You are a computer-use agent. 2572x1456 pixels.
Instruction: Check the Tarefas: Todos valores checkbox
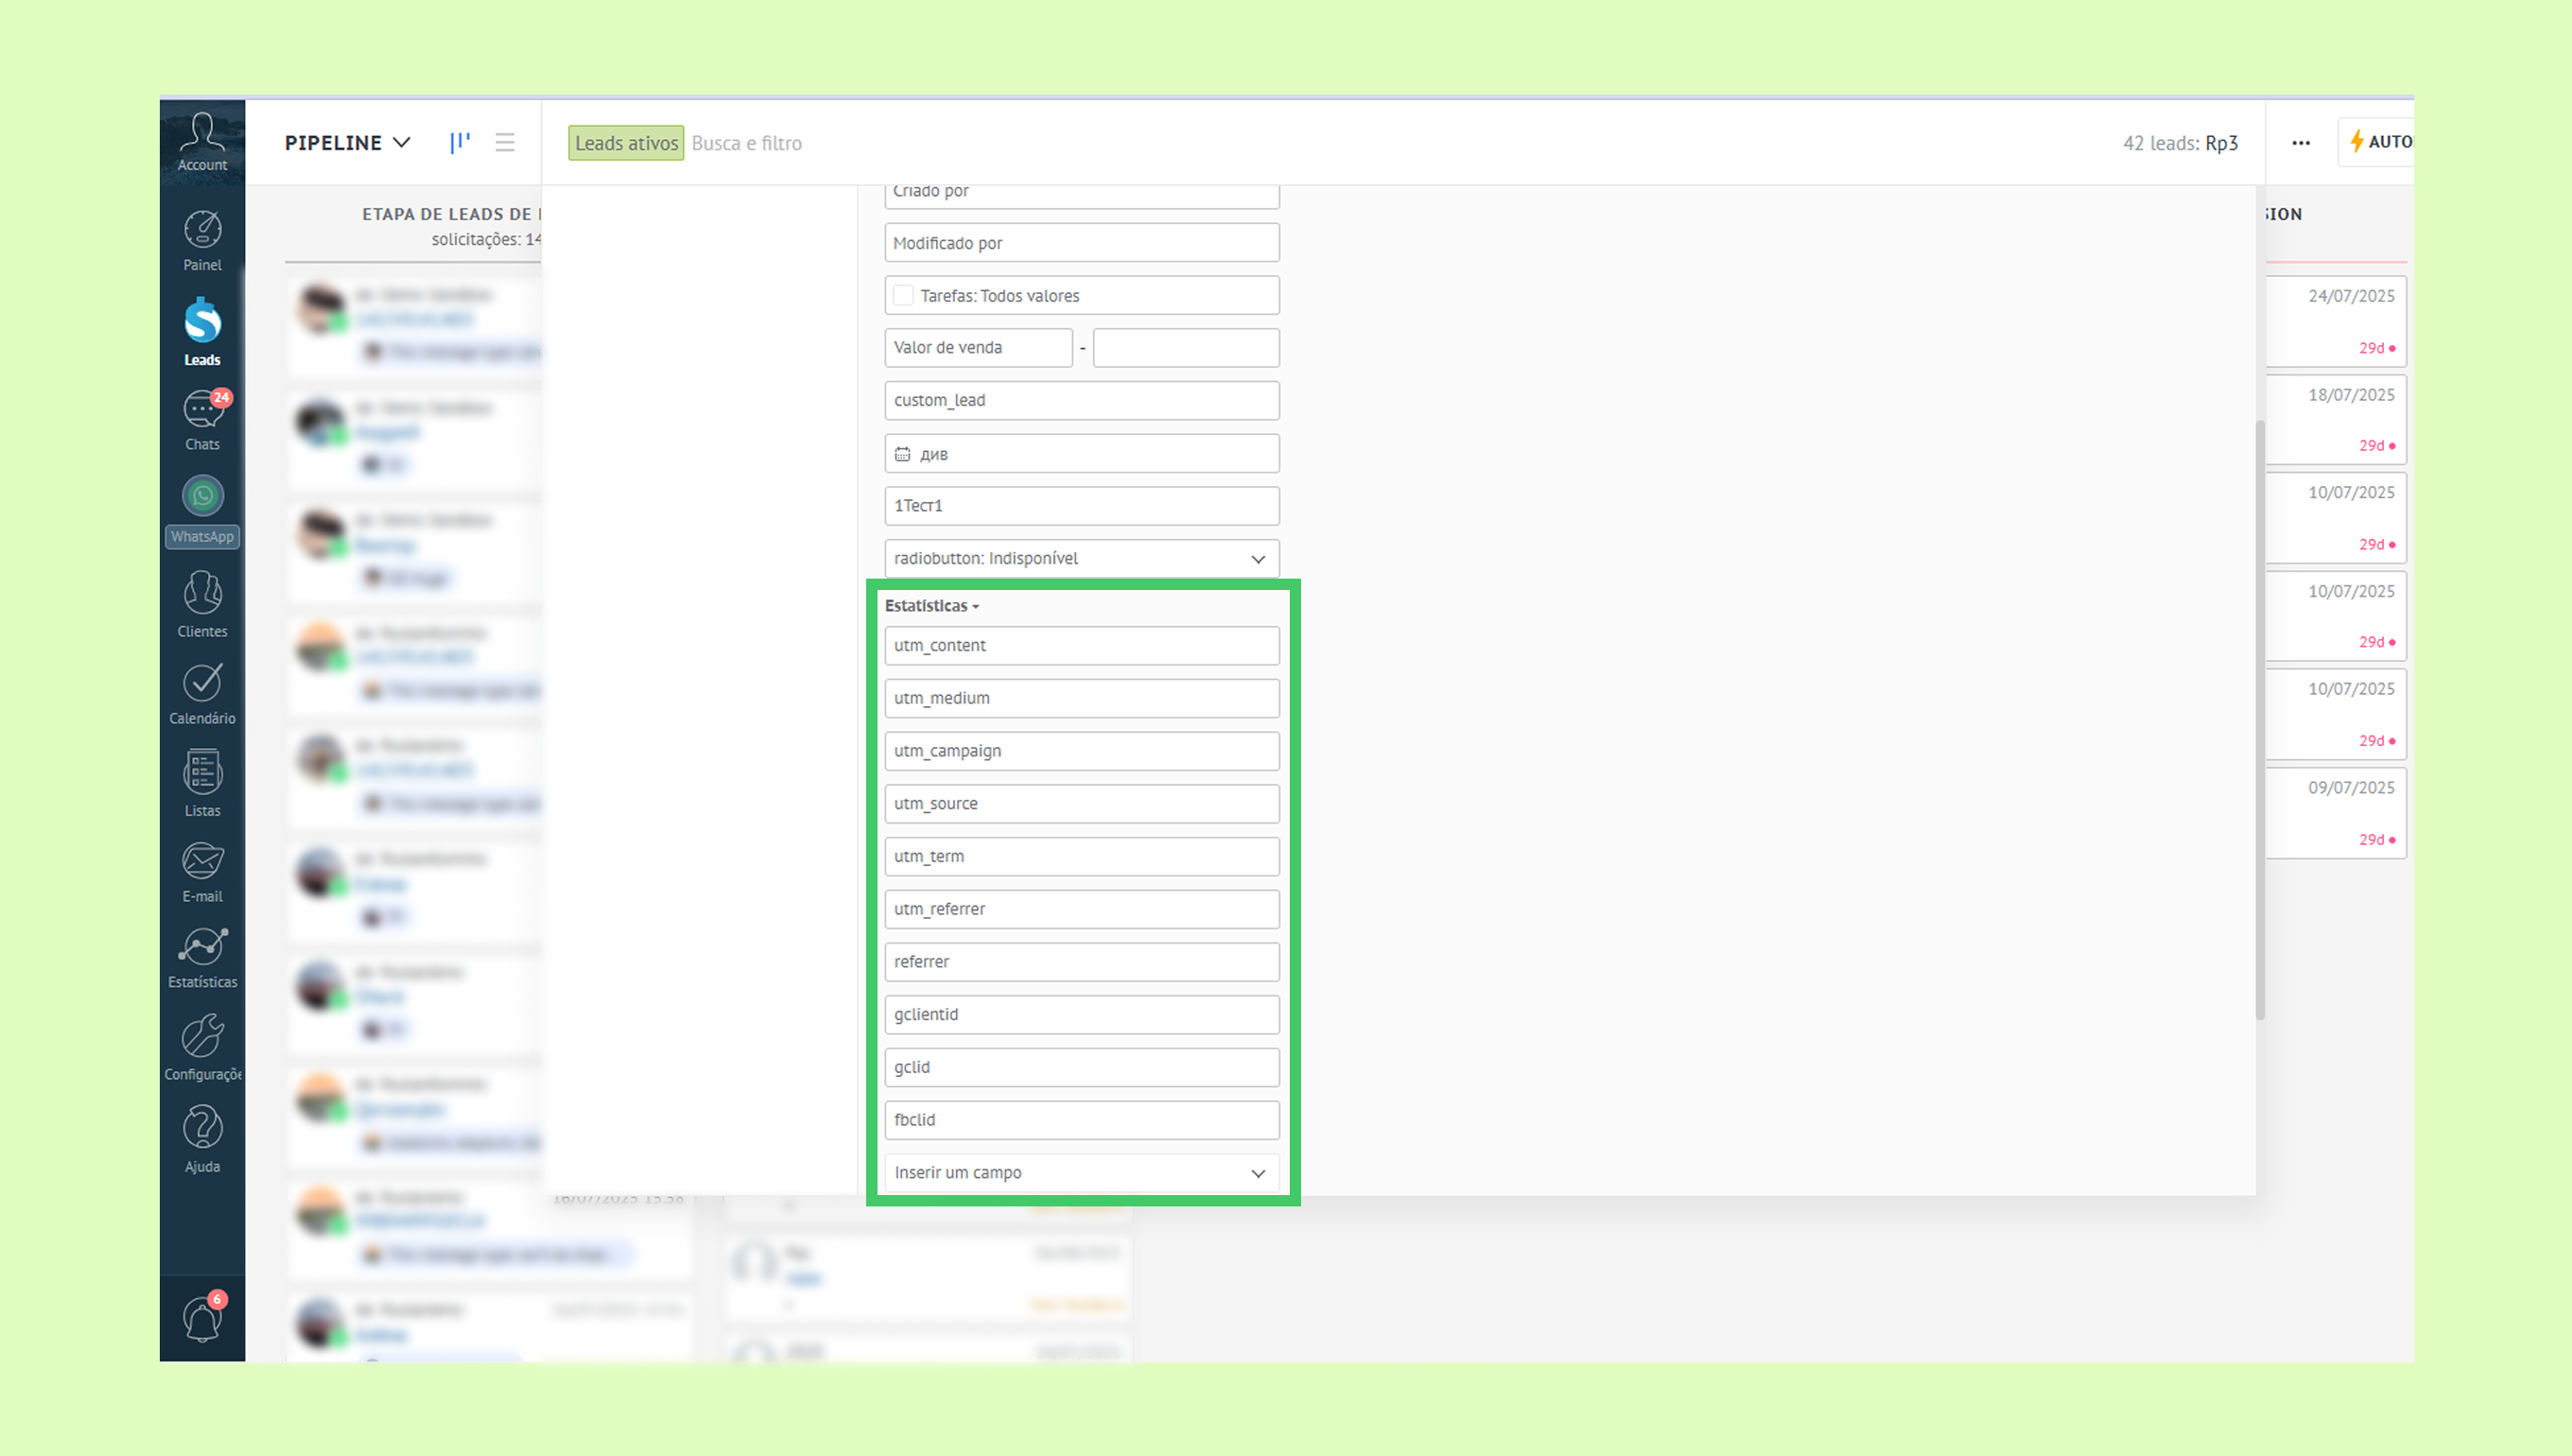[903, 295]
